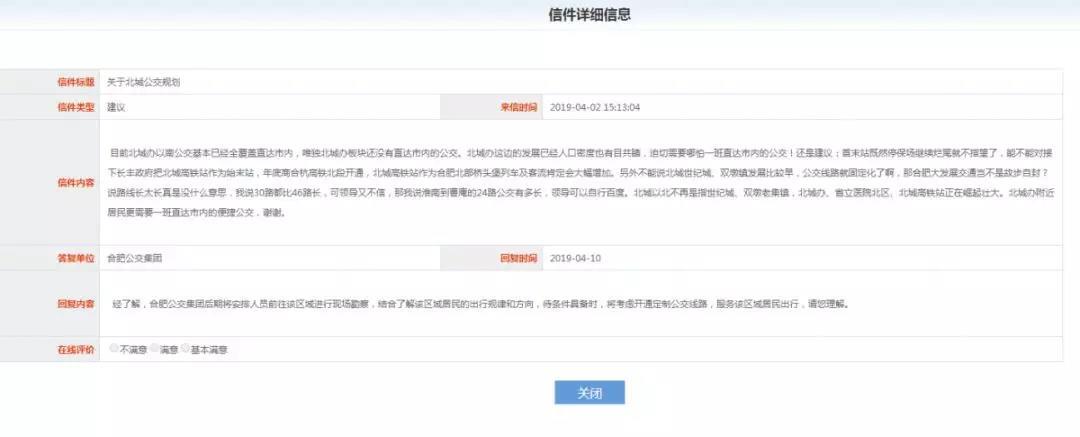Image resolution: width=1080 pixels, height=437 pixels.
Task: Click the 在线评价 field label
Action: tap(76, 349)
